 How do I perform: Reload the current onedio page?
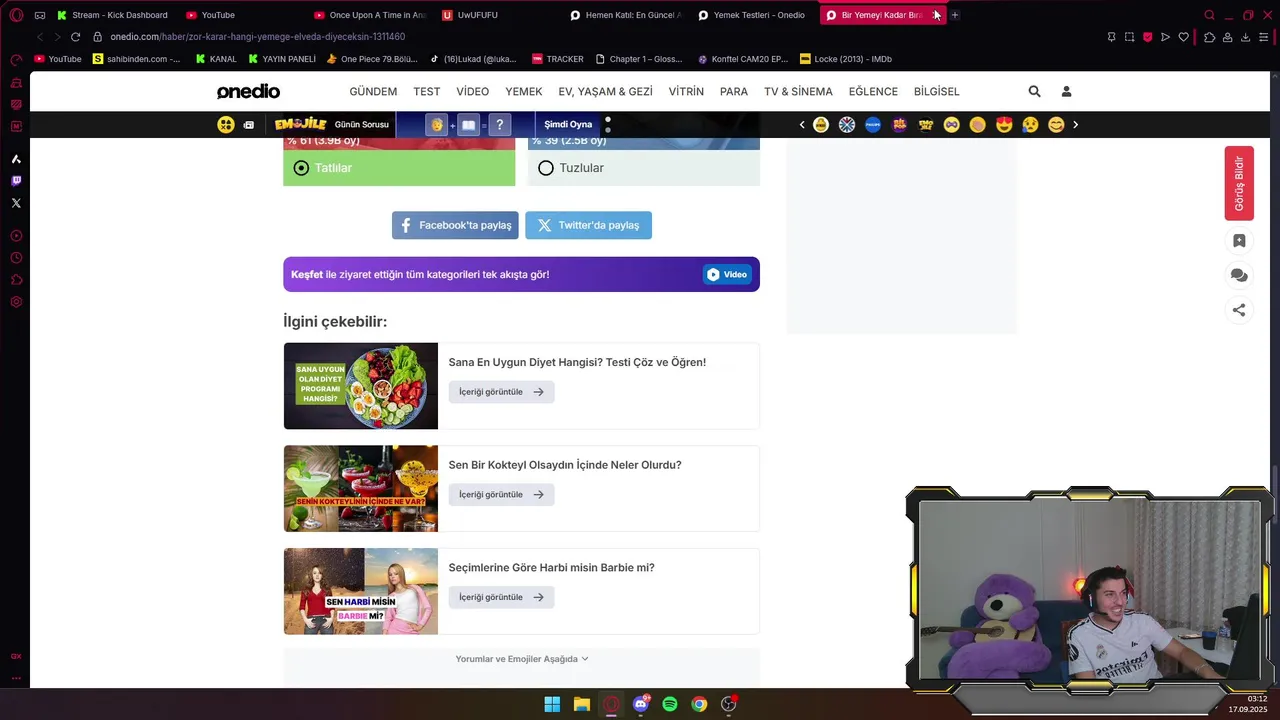click(x=75, y=37)
